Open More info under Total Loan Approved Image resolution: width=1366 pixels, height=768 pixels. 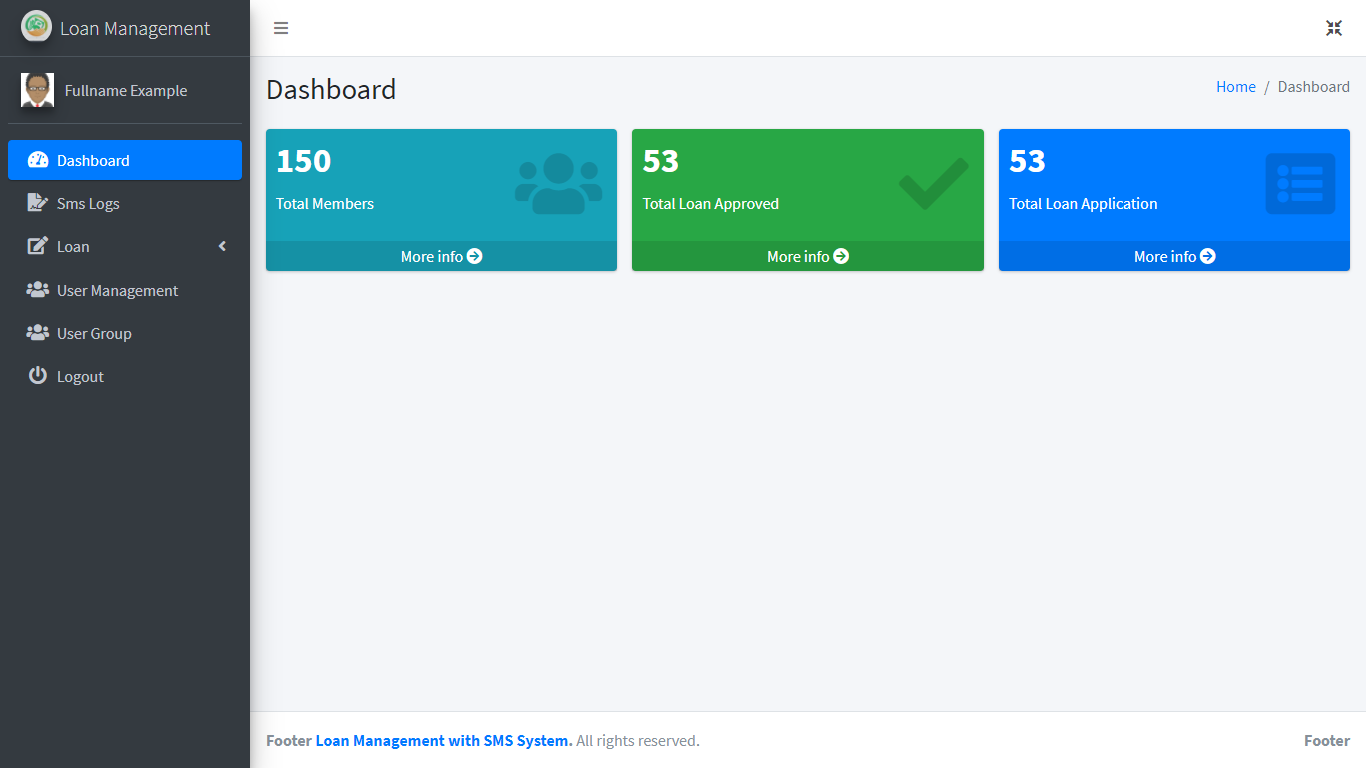tap(808, 256)
